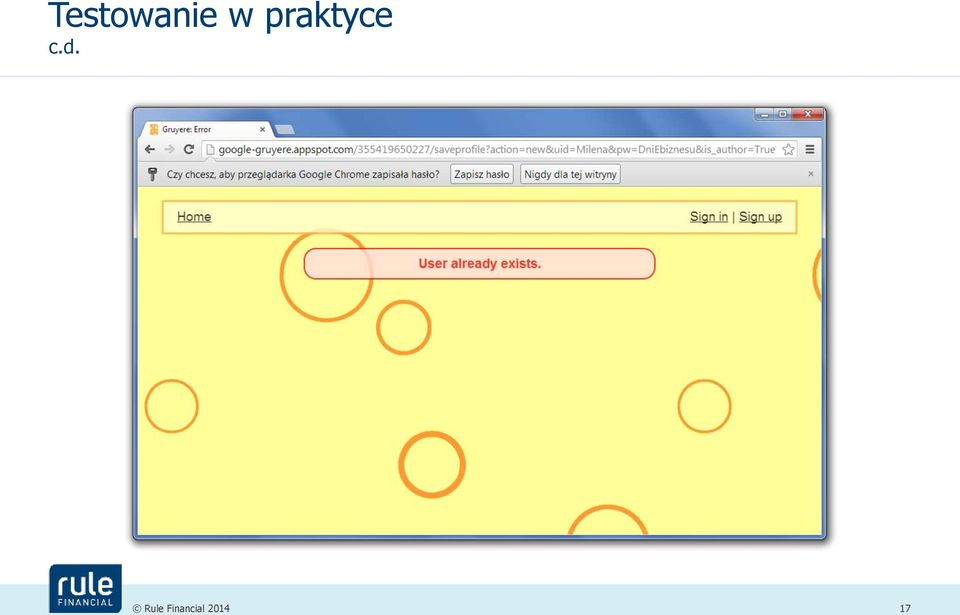Viewport: 960px width, 615px height.
Task: Click the Zapisz hasło button
Action: tap(482, 174)
